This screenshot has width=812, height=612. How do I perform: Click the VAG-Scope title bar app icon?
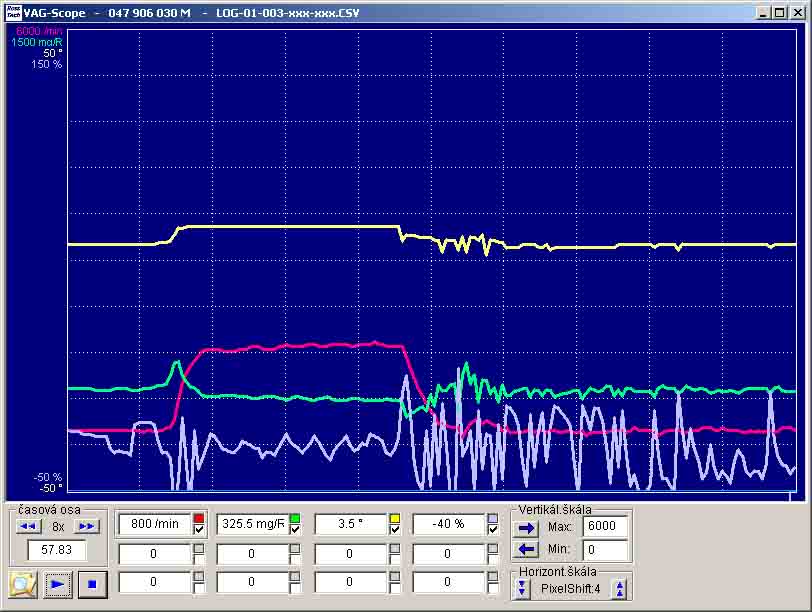coord(13,12)
